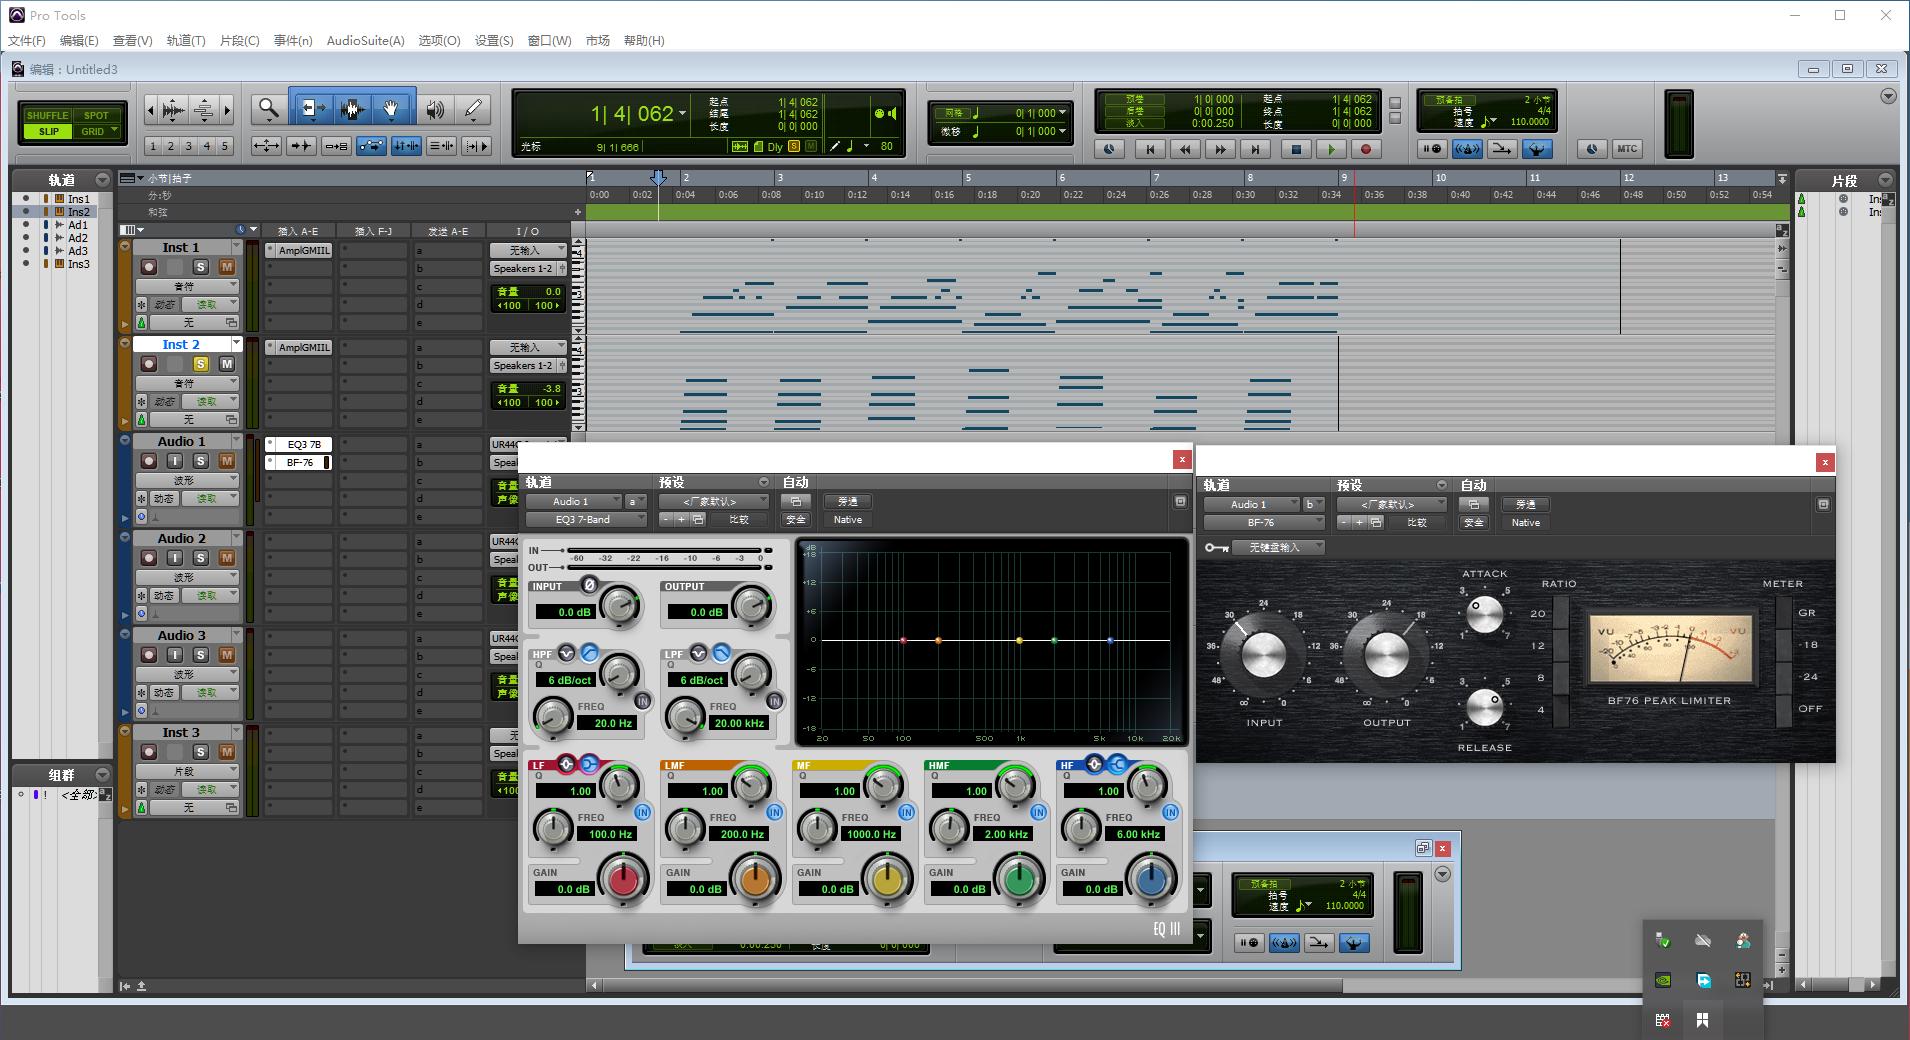Select the Scrubber speaker tool
This screenshot has height=1040, width=1910.
(435, 108)
